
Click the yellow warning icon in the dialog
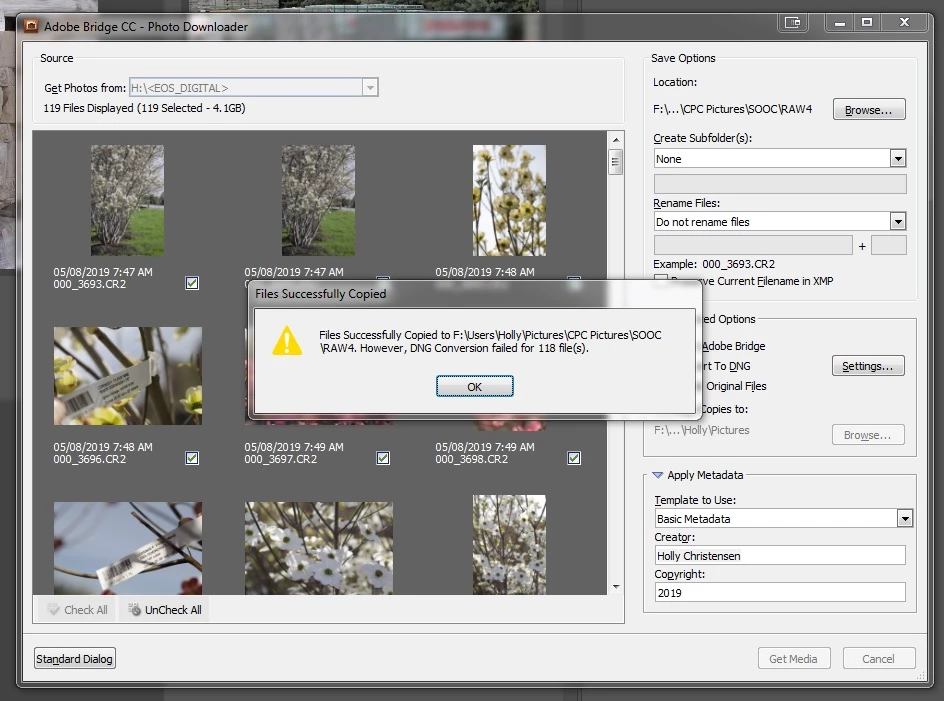287,341
